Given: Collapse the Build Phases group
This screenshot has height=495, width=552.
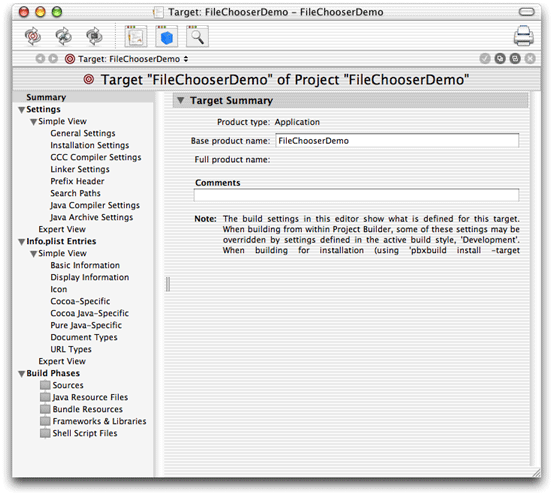Looking at the screenshot, I should point(21,374).
